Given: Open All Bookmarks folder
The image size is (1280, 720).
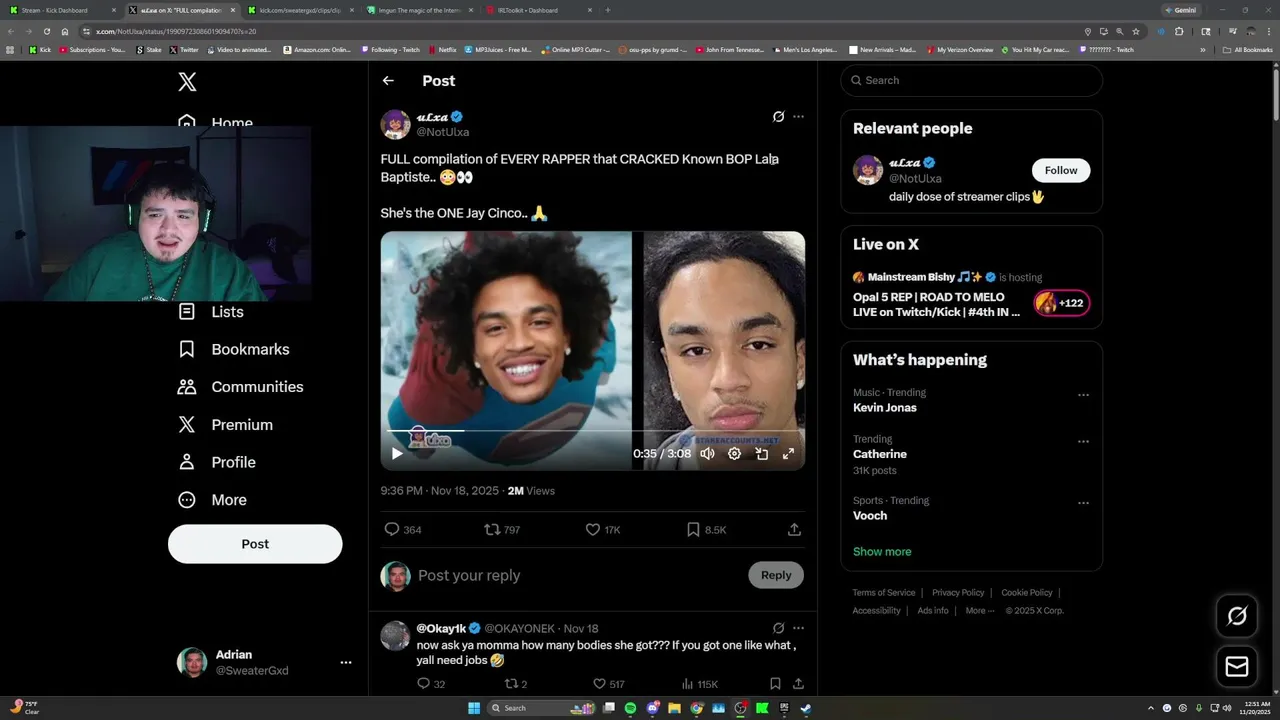Looking at the screenshot, I should coord(1248,49).
